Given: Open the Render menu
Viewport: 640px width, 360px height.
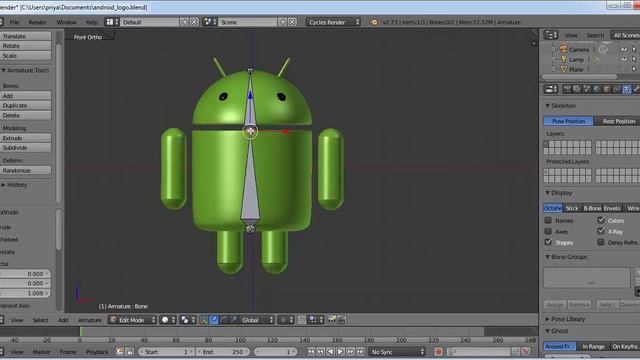Looking at the screenshot, I should 37,22.
